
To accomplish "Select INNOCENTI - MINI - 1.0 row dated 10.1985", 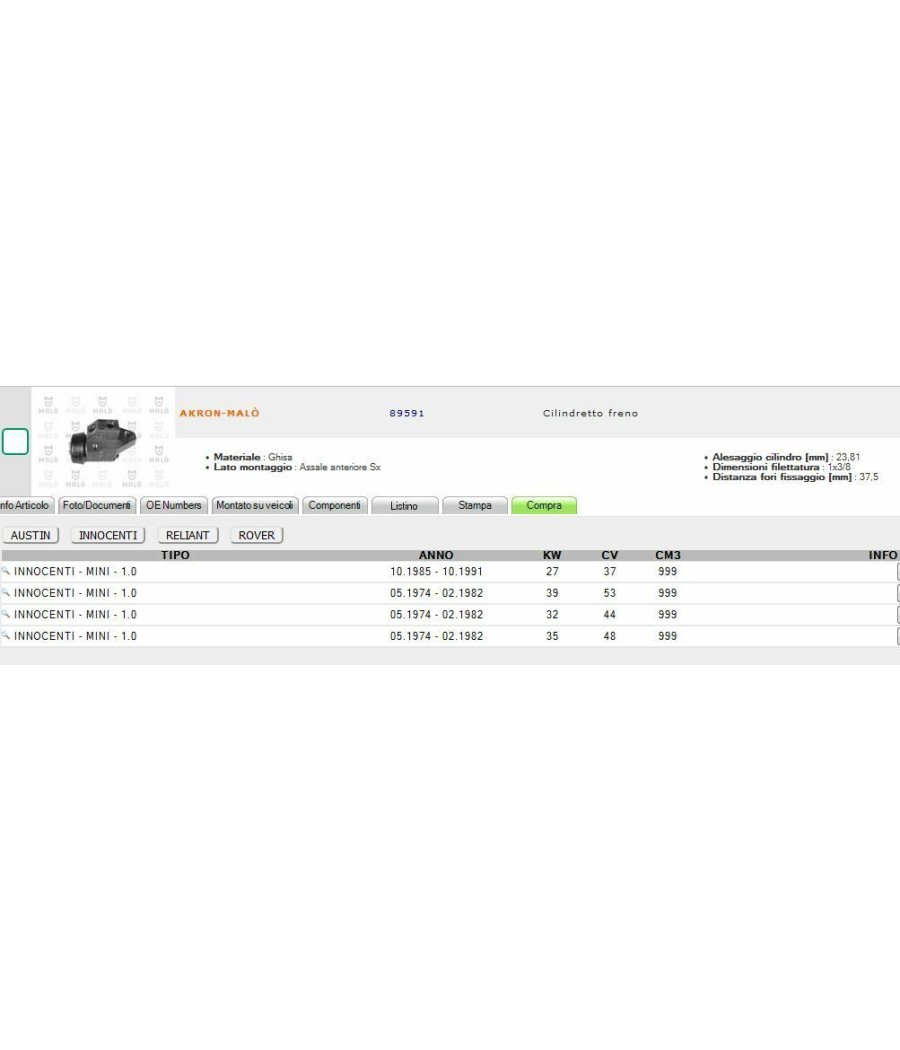I will click(x=450, y=571).
